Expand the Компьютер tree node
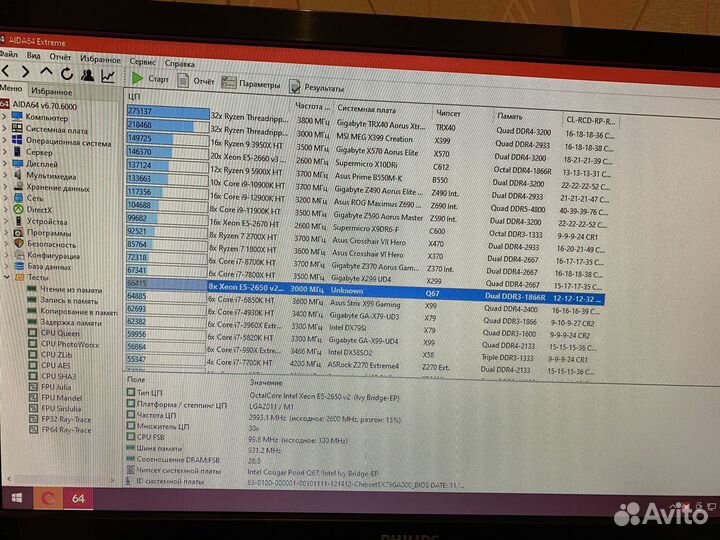The height and width of the screenshot is (540, 720). coord(5,116)
